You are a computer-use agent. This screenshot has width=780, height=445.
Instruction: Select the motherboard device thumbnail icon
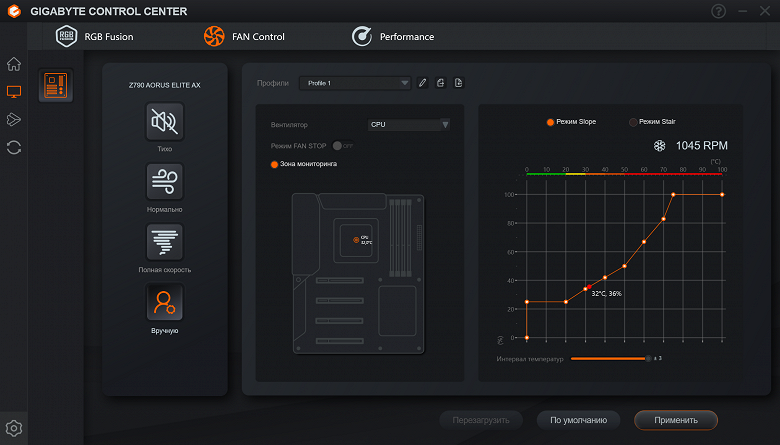point(56,85)
